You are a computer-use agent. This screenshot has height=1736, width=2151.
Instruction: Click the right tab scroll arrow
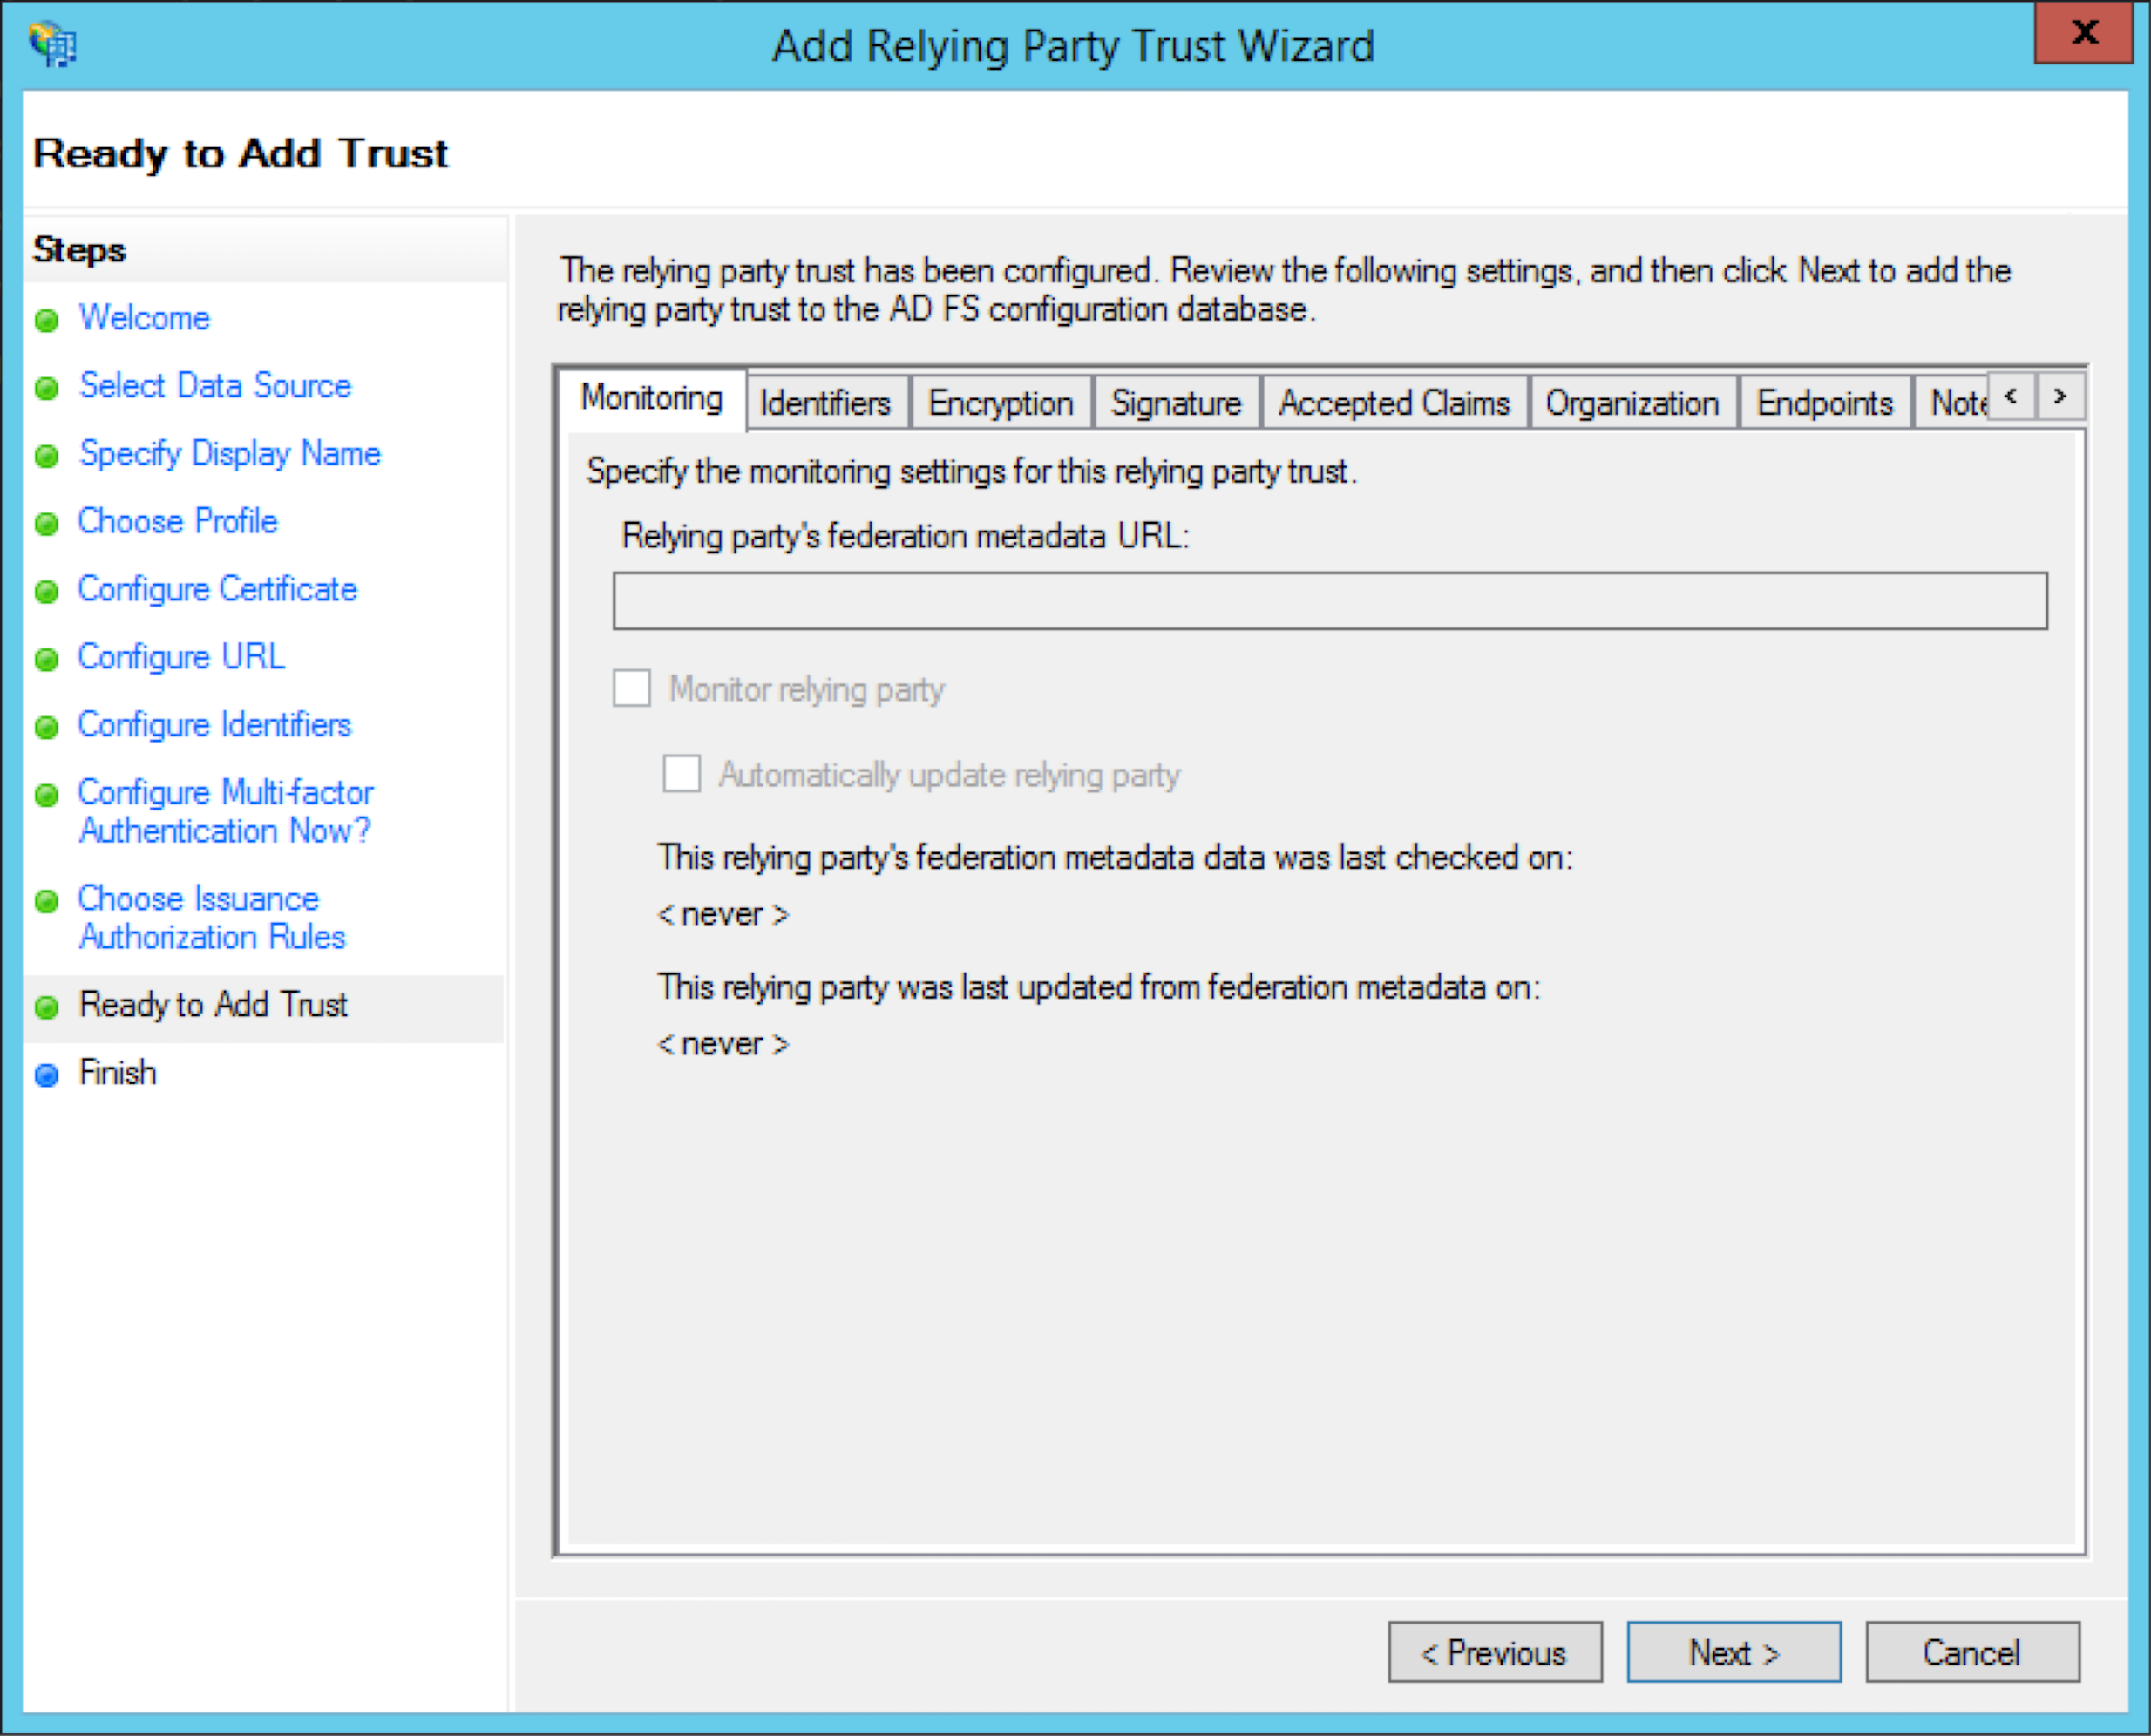(x=2060, y=396)
